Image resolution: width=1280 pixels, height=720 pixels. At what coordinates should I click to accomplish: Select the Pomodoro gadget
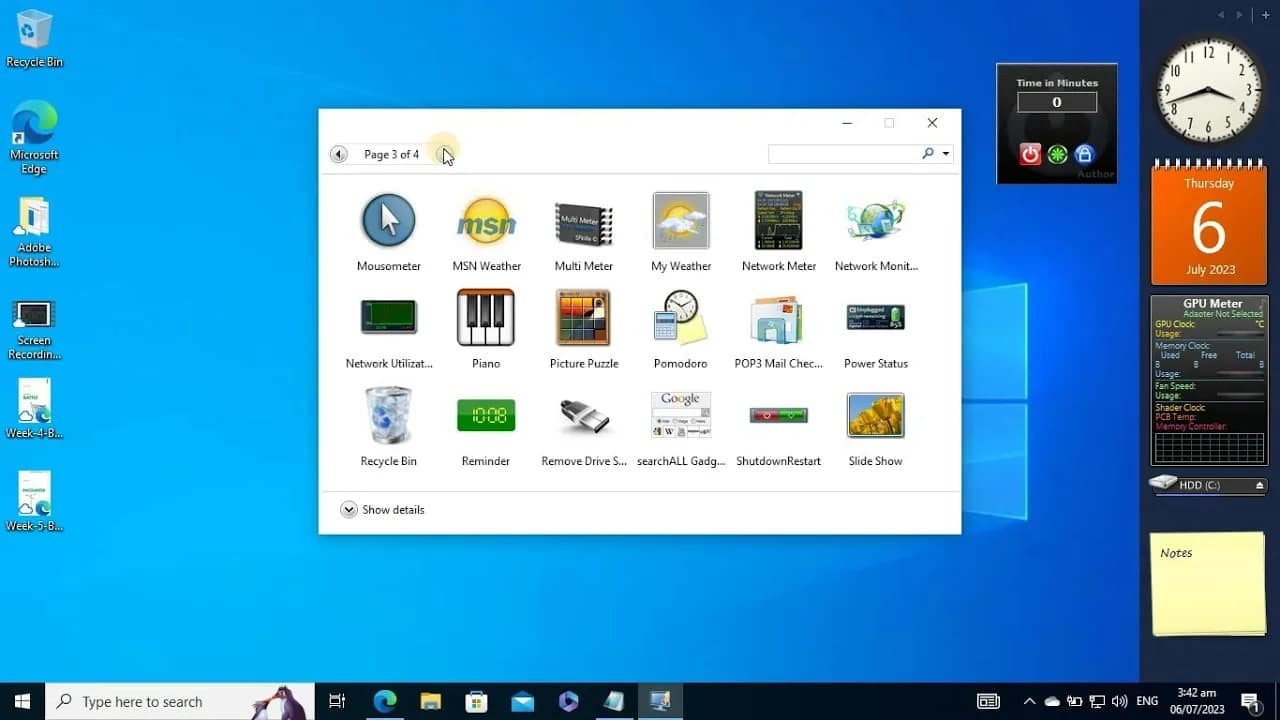pos(681,318)
